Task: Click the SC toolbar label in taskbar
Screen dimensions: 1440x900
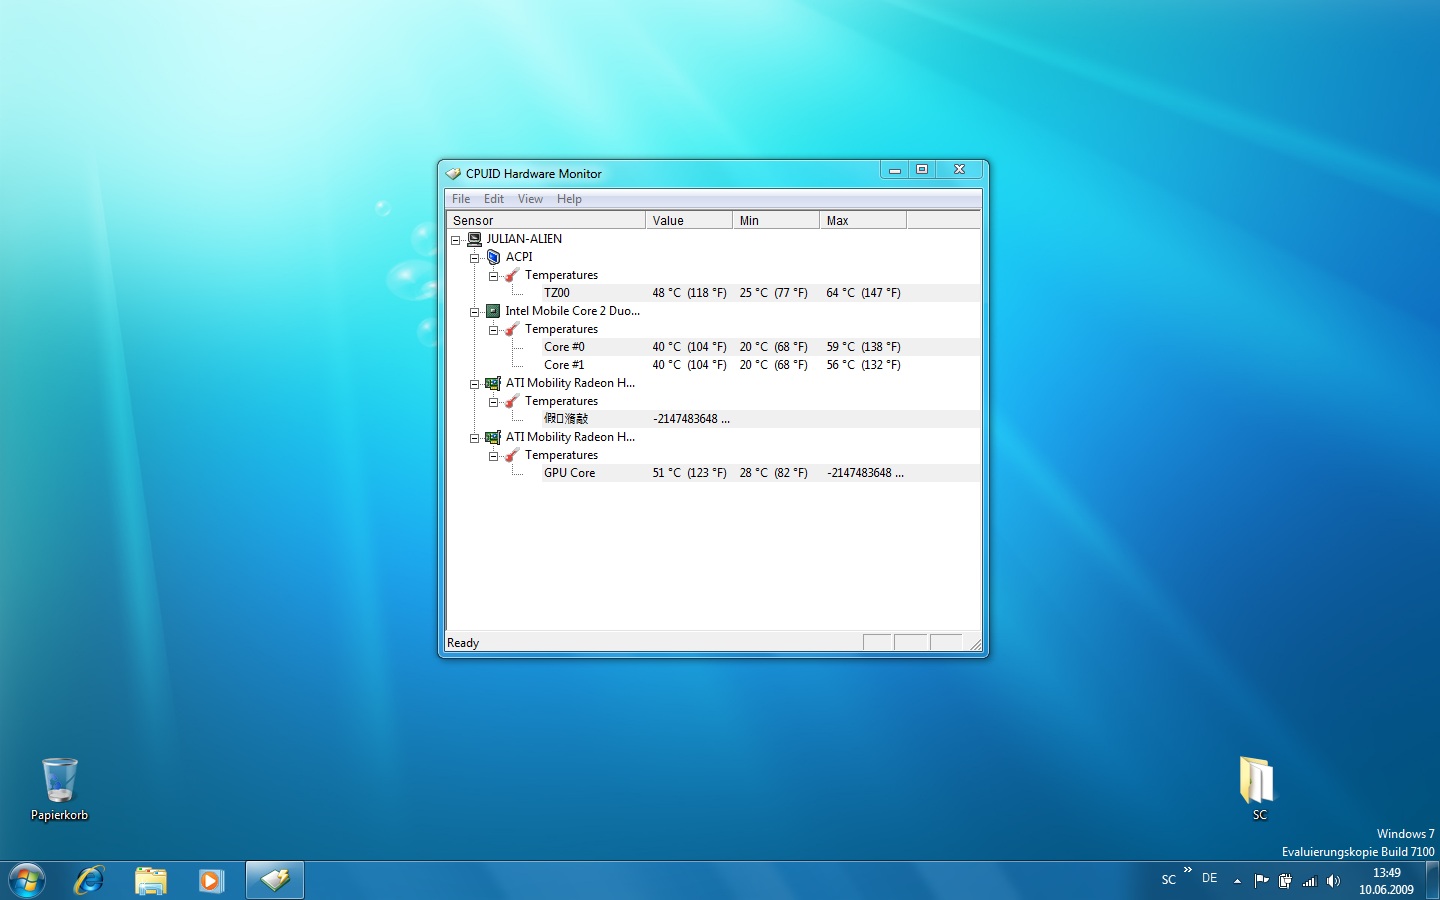Action: (1168, 880)
